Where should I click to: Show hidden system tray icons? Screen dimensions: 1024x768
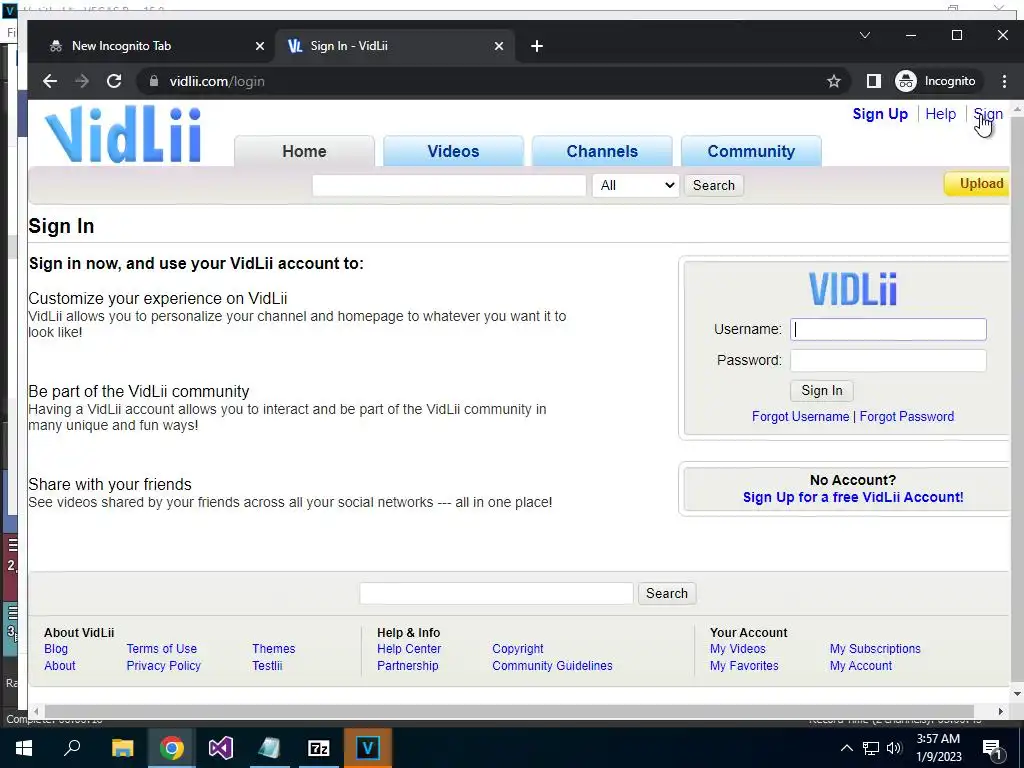click(846, 748)
